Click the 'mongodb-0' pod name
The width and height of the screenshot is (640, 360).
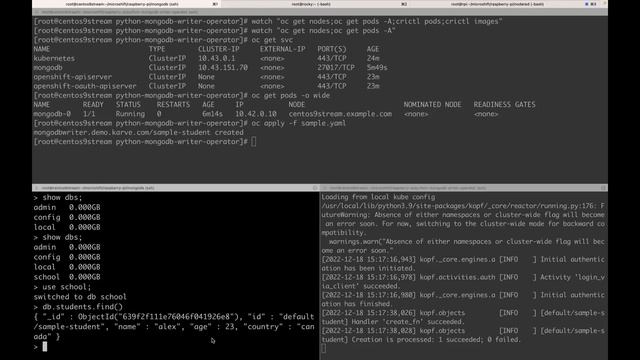point(52,114)
